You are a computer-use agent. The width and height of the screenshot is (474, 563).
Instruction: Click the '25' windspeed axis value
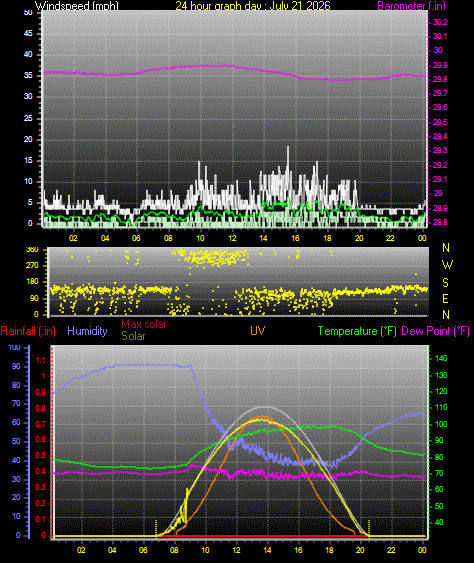(x=28, y=118)
